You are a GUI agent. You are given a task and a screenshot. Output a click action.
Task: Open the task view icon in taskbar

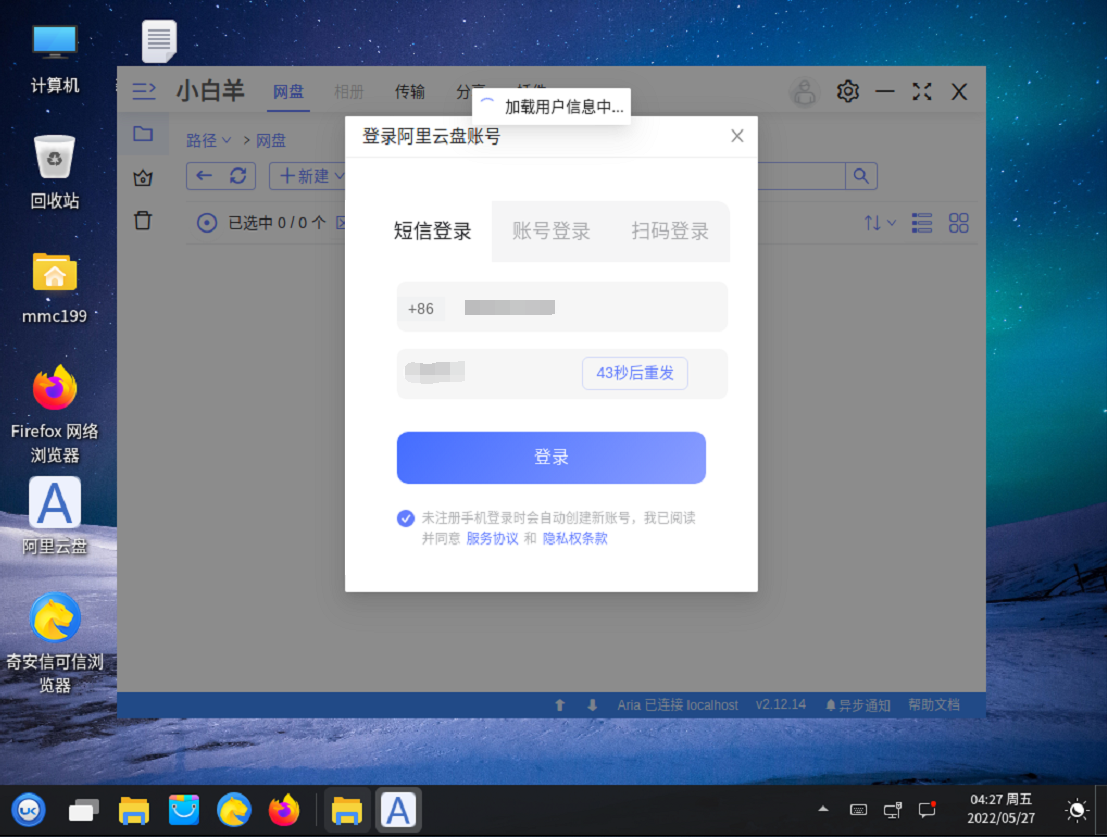(83, 810)
